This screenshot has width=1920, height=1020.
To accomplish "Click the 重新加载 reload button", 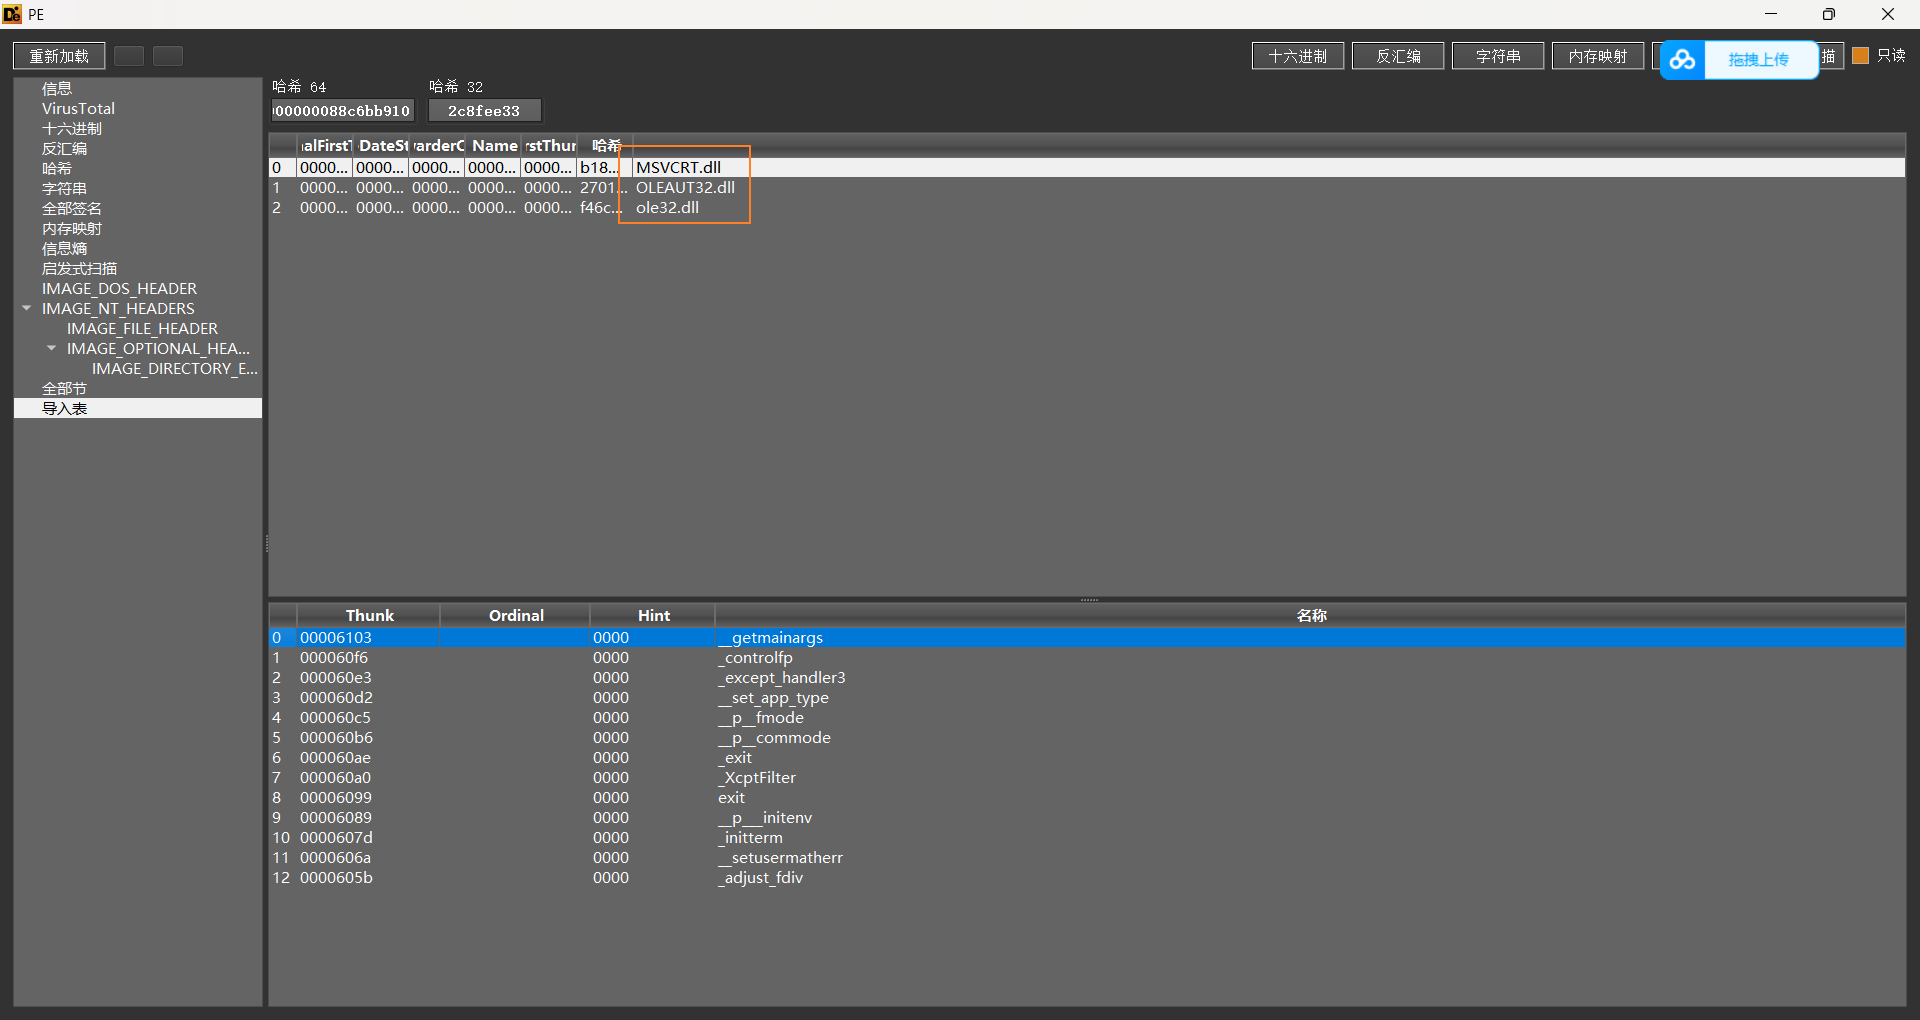I will (x=59, y=56).
